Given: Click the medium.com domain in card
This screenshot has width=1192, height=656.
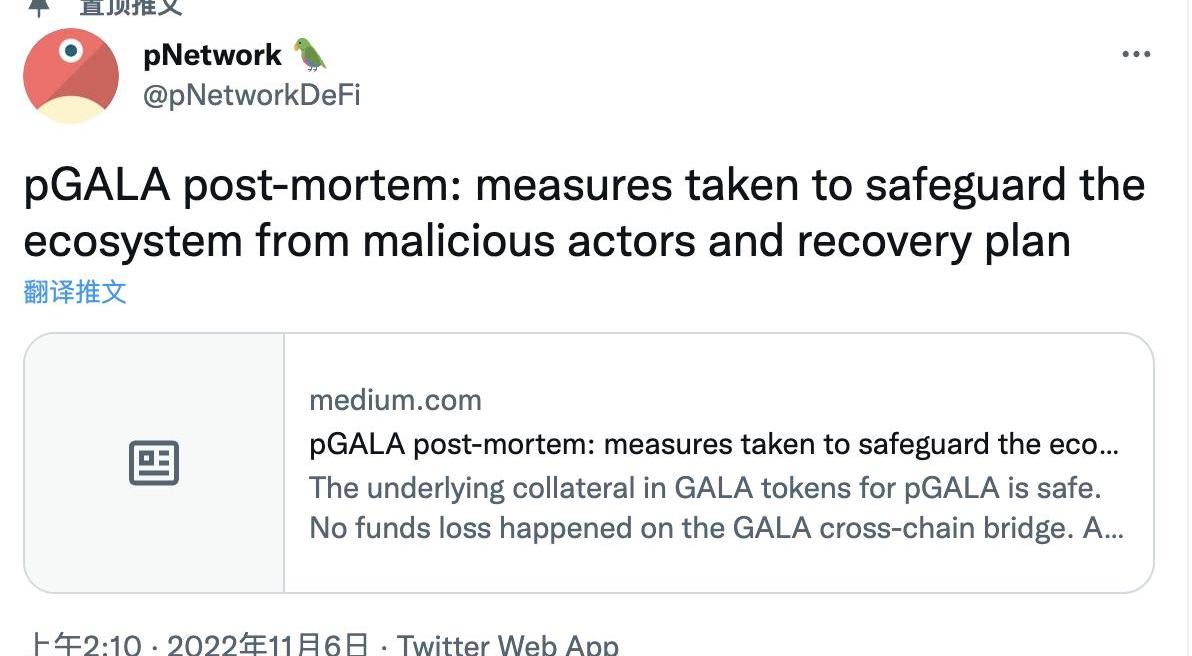Looking at the screenshot, I should 395,400.
